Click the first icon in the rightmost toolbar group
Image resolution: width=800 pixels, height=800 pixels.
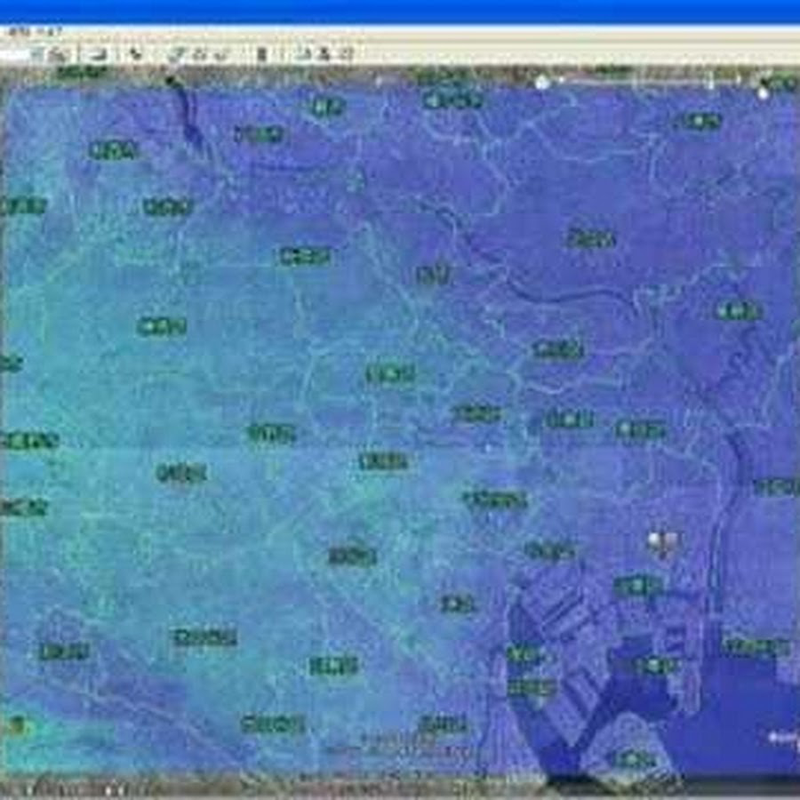point(304,54)
